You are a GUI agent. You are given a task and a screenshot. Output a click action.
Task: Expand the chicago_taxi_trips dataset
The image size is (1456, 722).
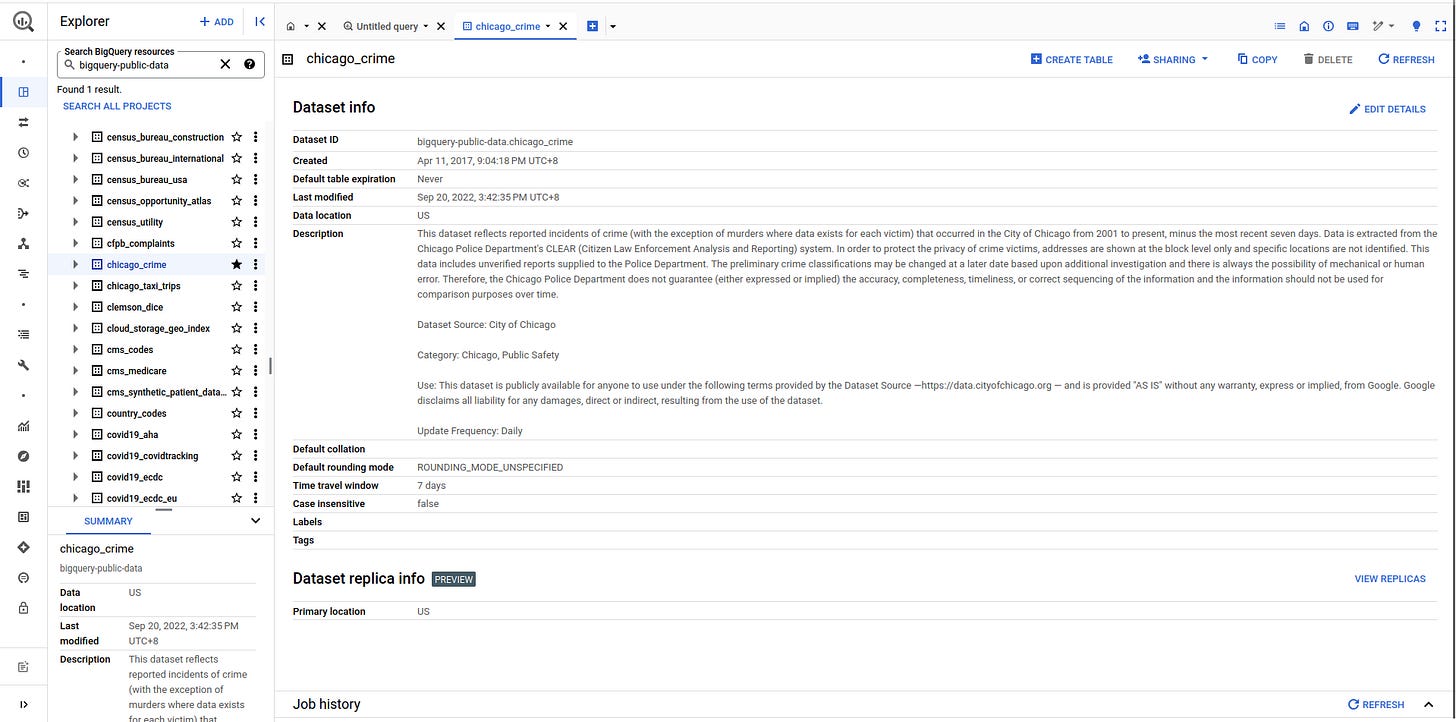coord(76,286)
